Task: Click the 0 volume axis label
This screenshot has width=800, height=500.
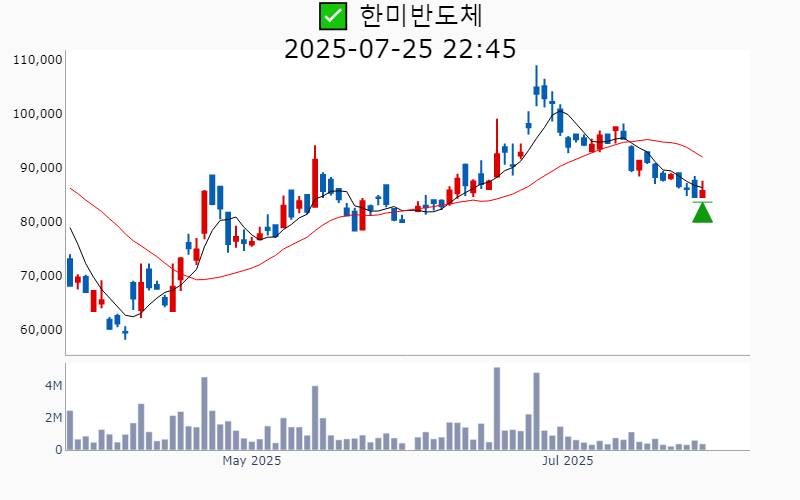Action: [59, 450]
